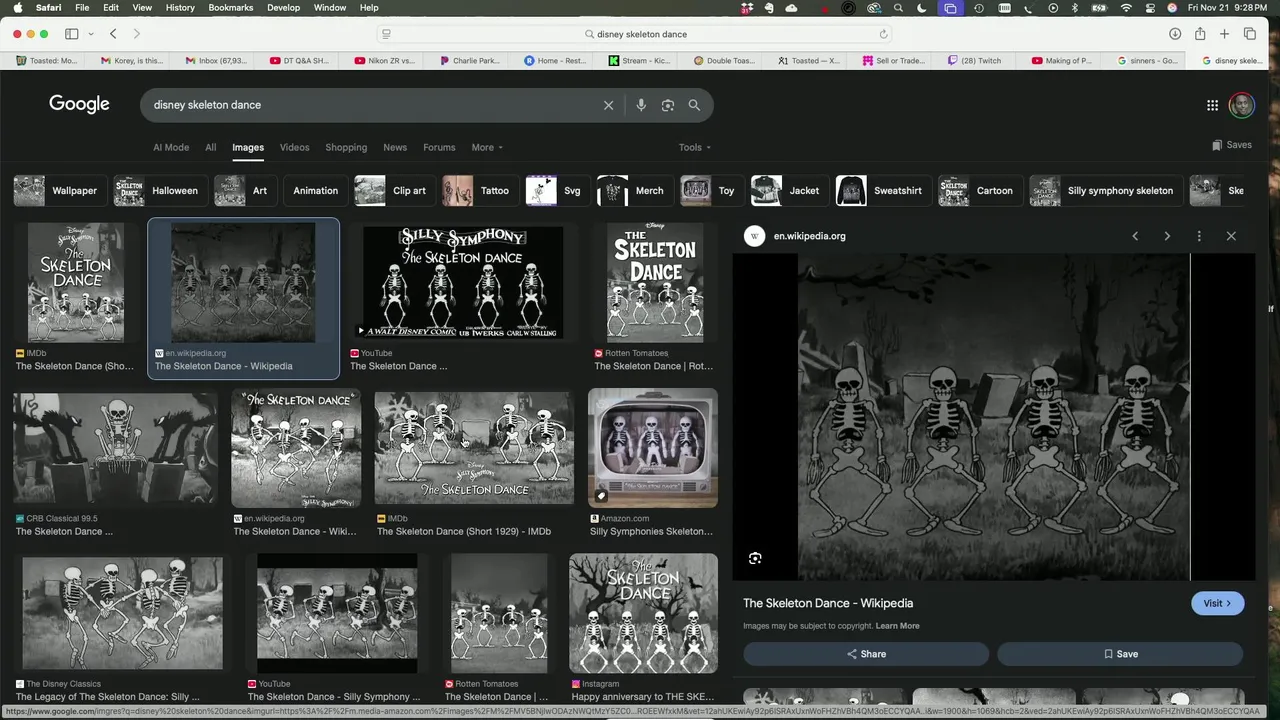1280x720 pixels.
Task: Click the Visit button
Action: 1217,603
